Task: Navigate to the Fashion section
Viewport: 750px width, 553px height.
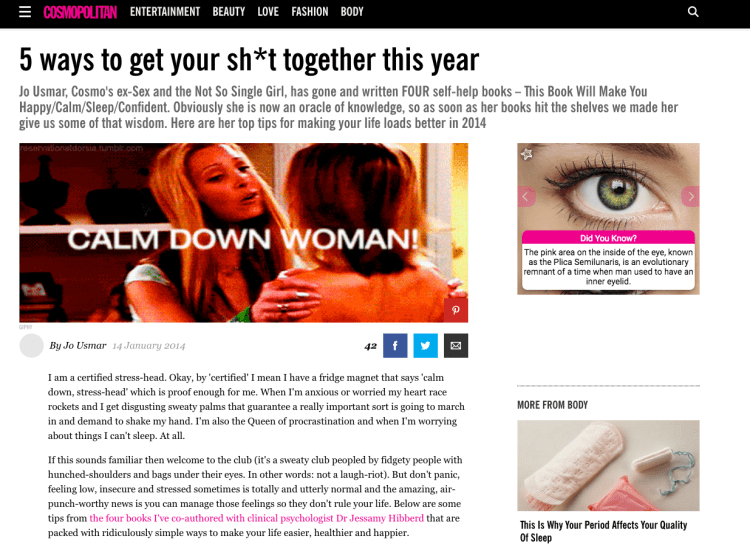Action: click(x=310, y=11)
